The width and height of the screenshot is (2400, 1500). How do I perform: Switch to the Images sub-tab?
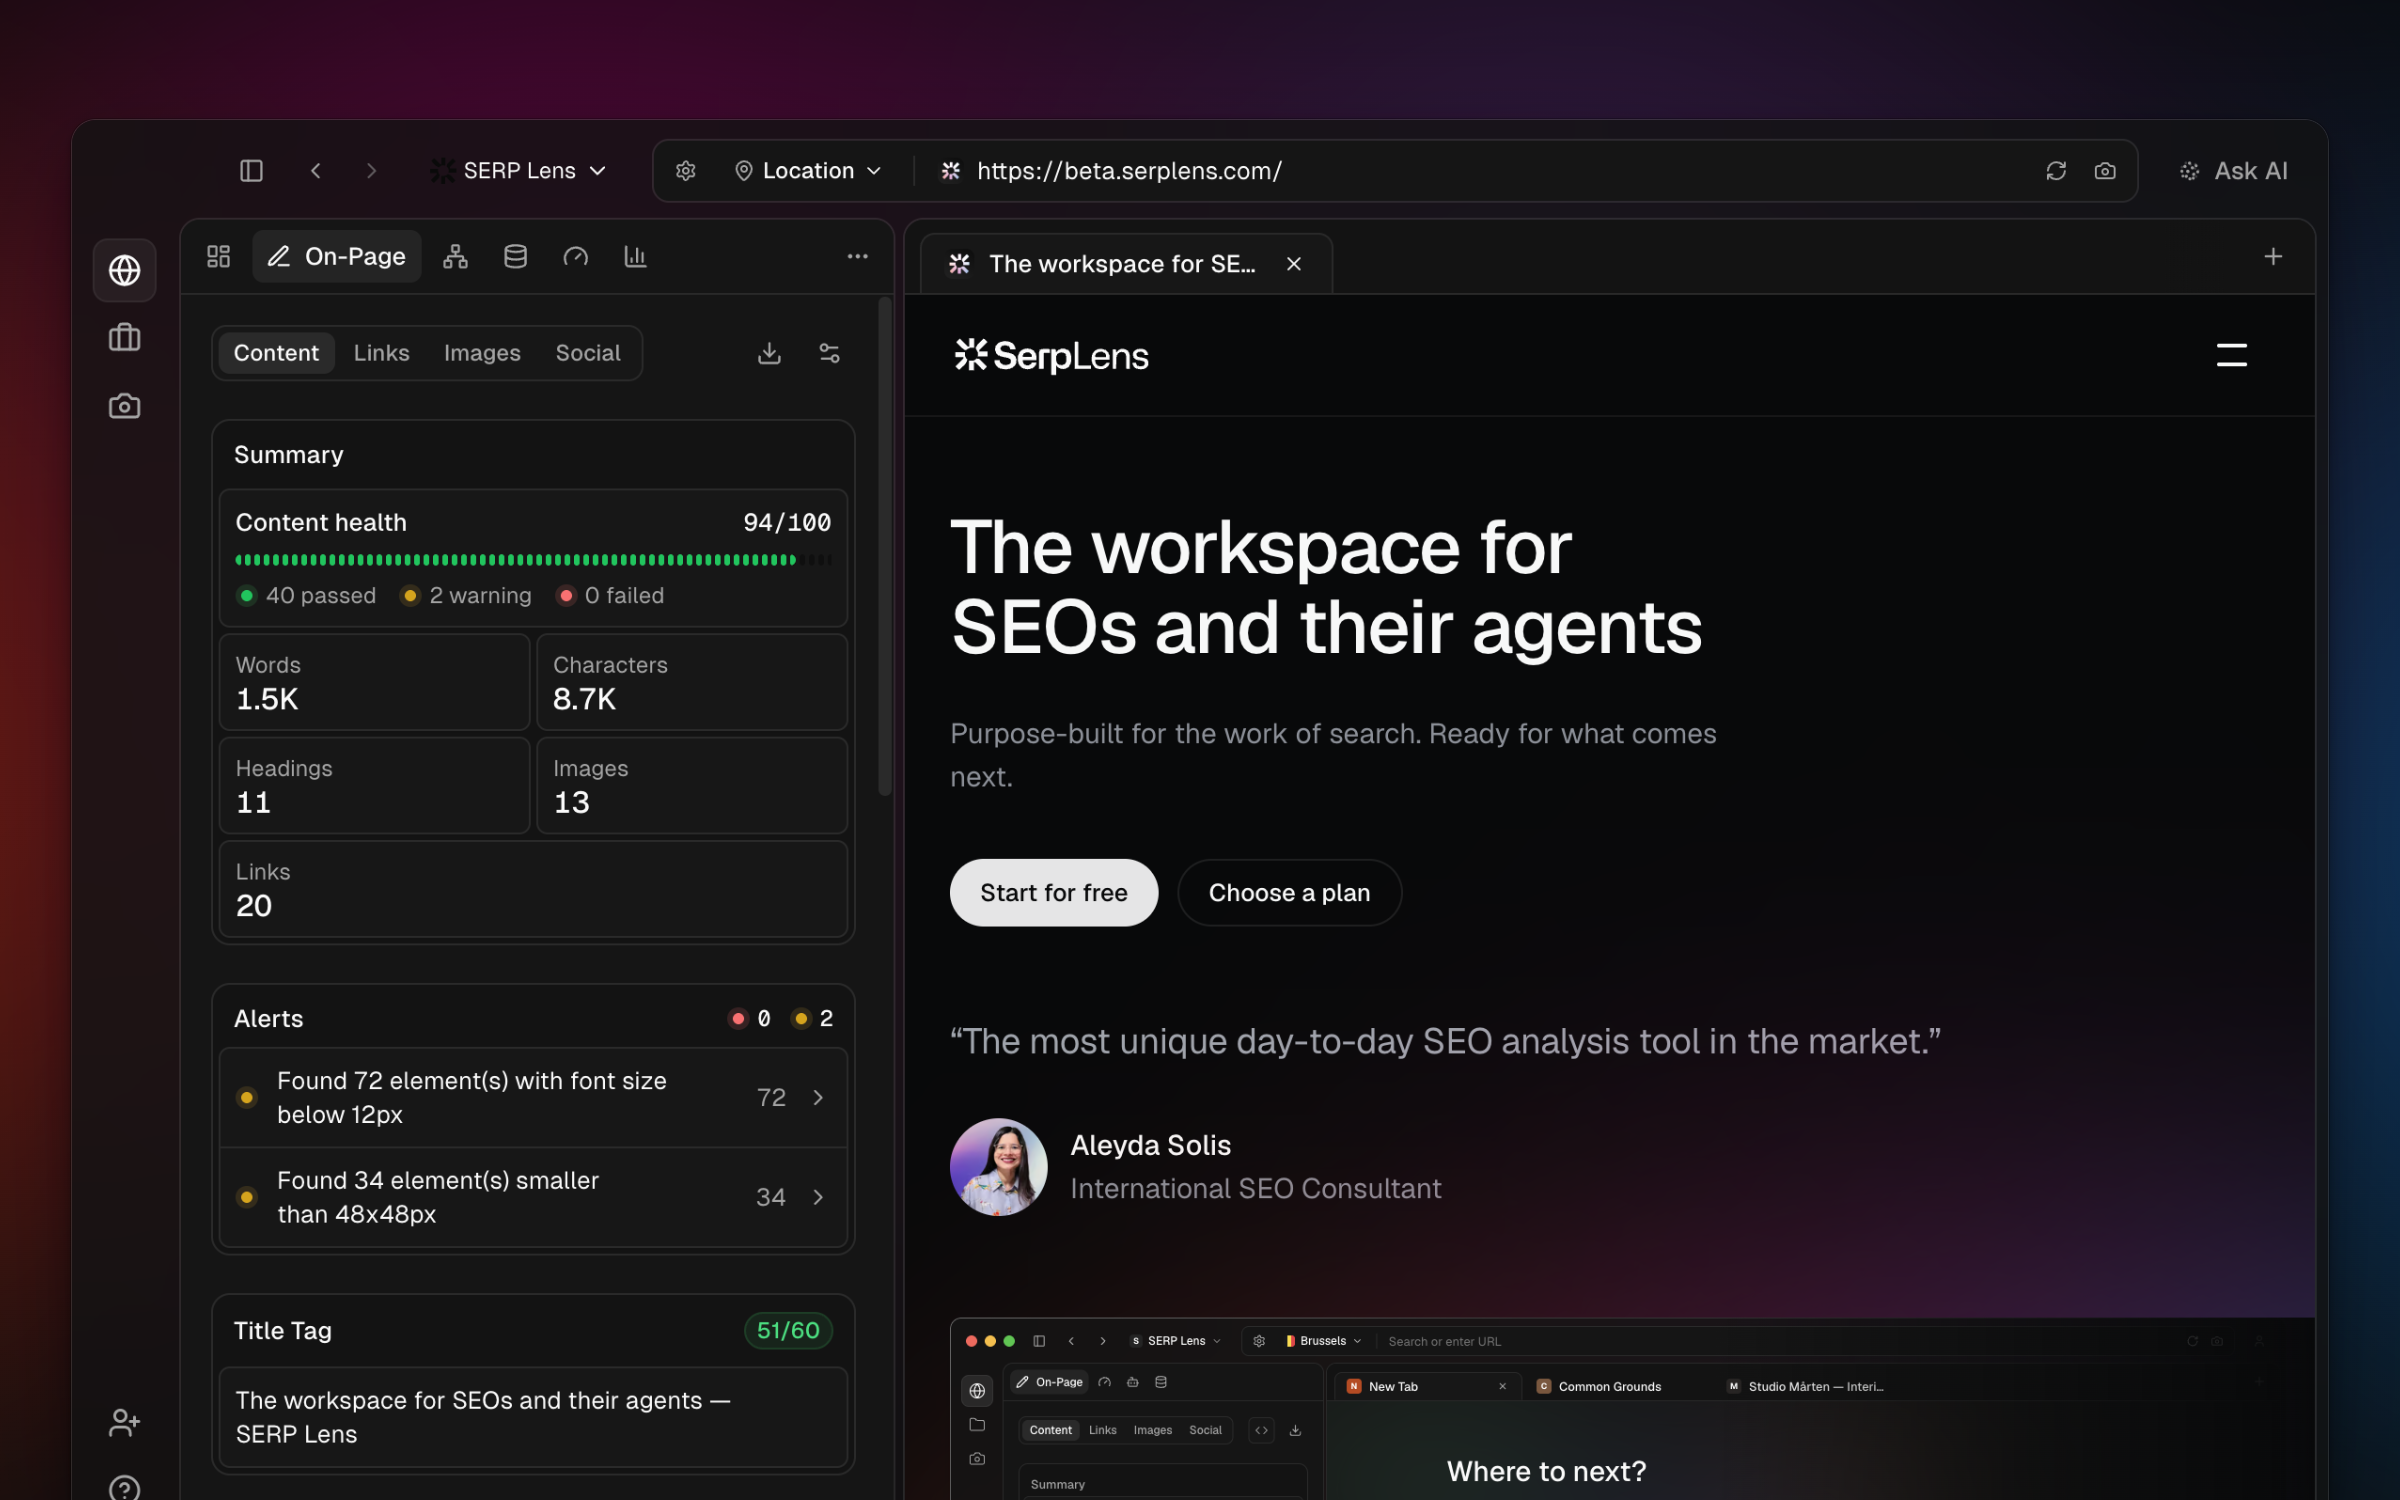point(482,353)
